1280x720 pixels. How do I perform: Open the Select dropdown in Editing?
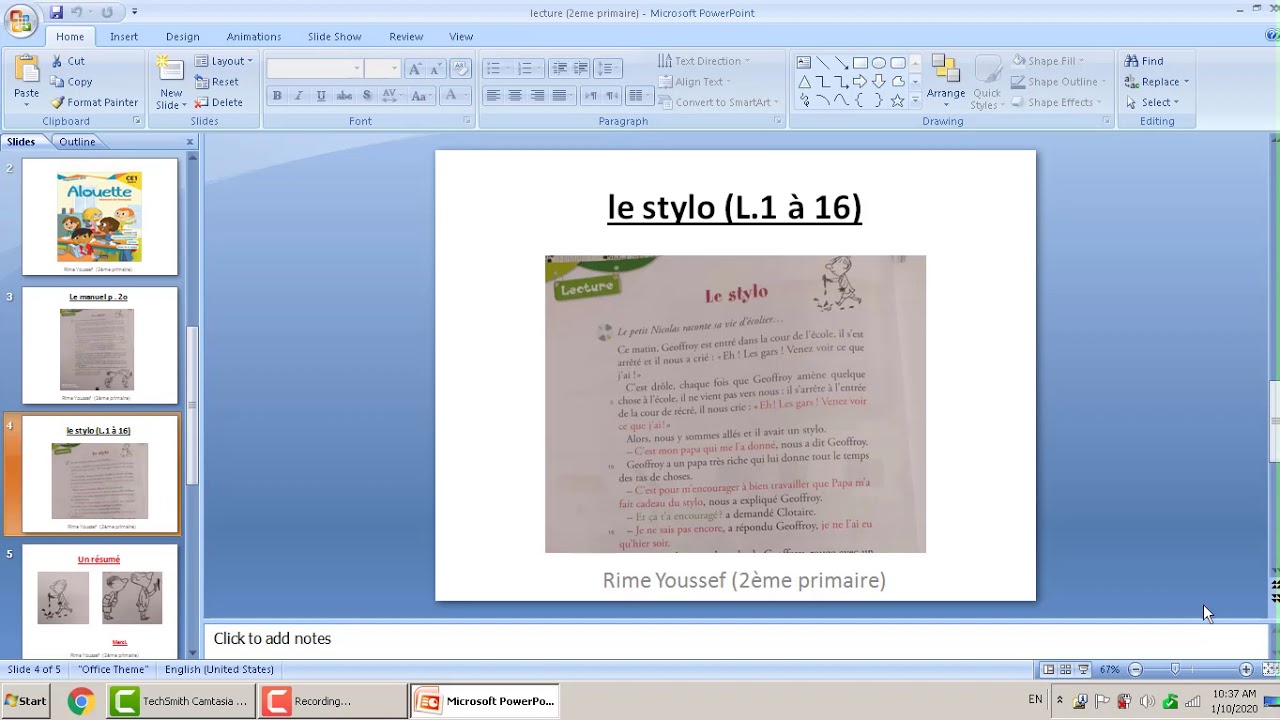point(1152,102)
